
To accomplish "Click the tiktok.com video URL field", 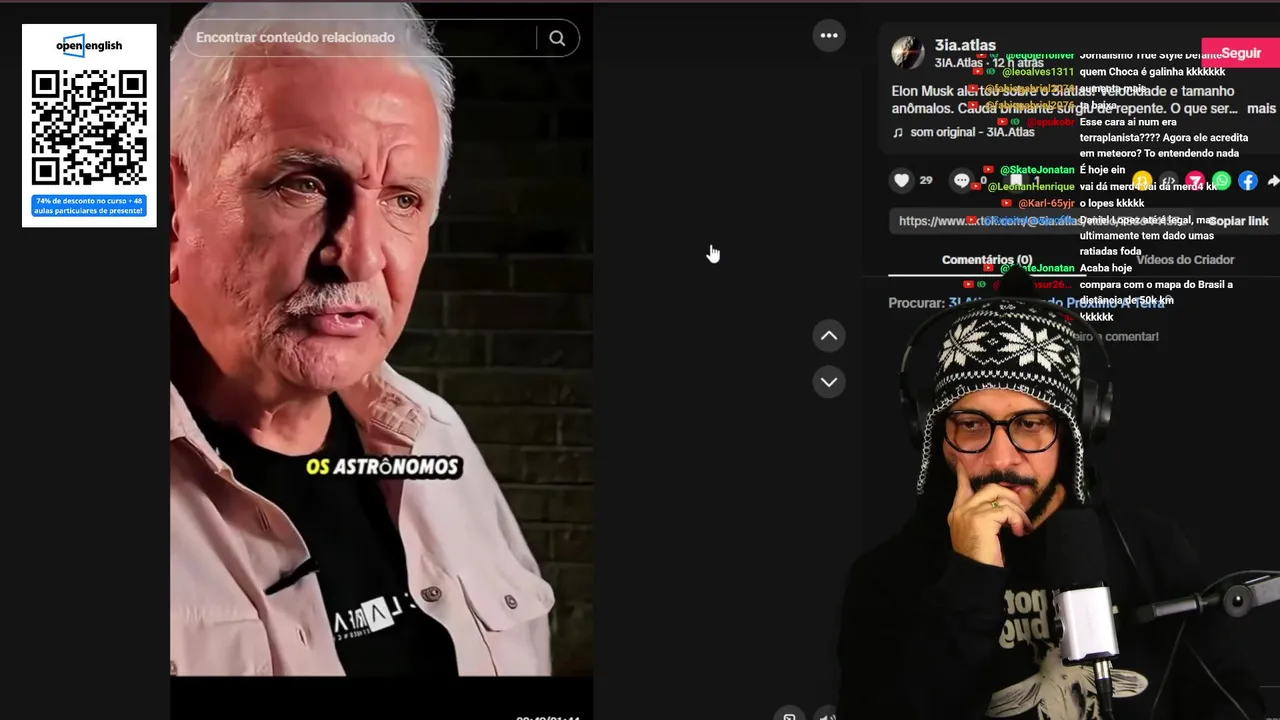I will (1043, 221).
